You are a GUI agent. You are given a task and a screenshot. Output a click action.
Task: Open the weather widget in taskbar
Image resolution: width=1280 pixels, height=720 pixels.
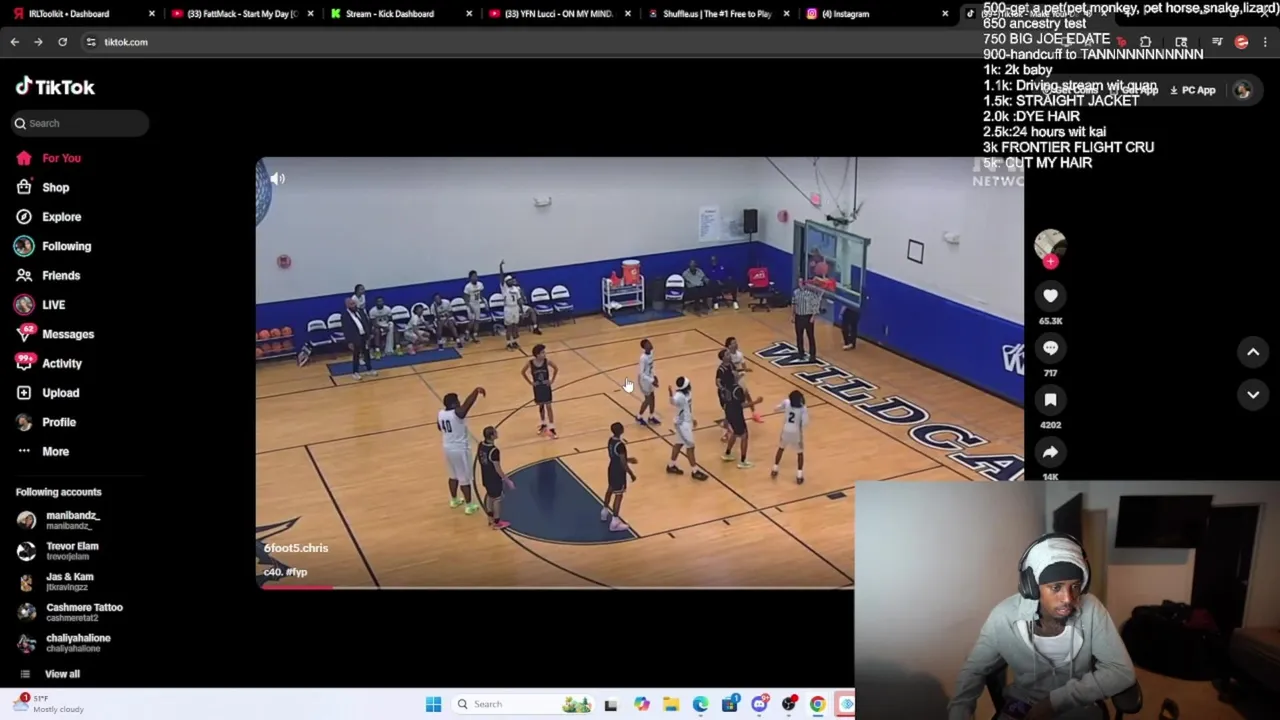50,704
